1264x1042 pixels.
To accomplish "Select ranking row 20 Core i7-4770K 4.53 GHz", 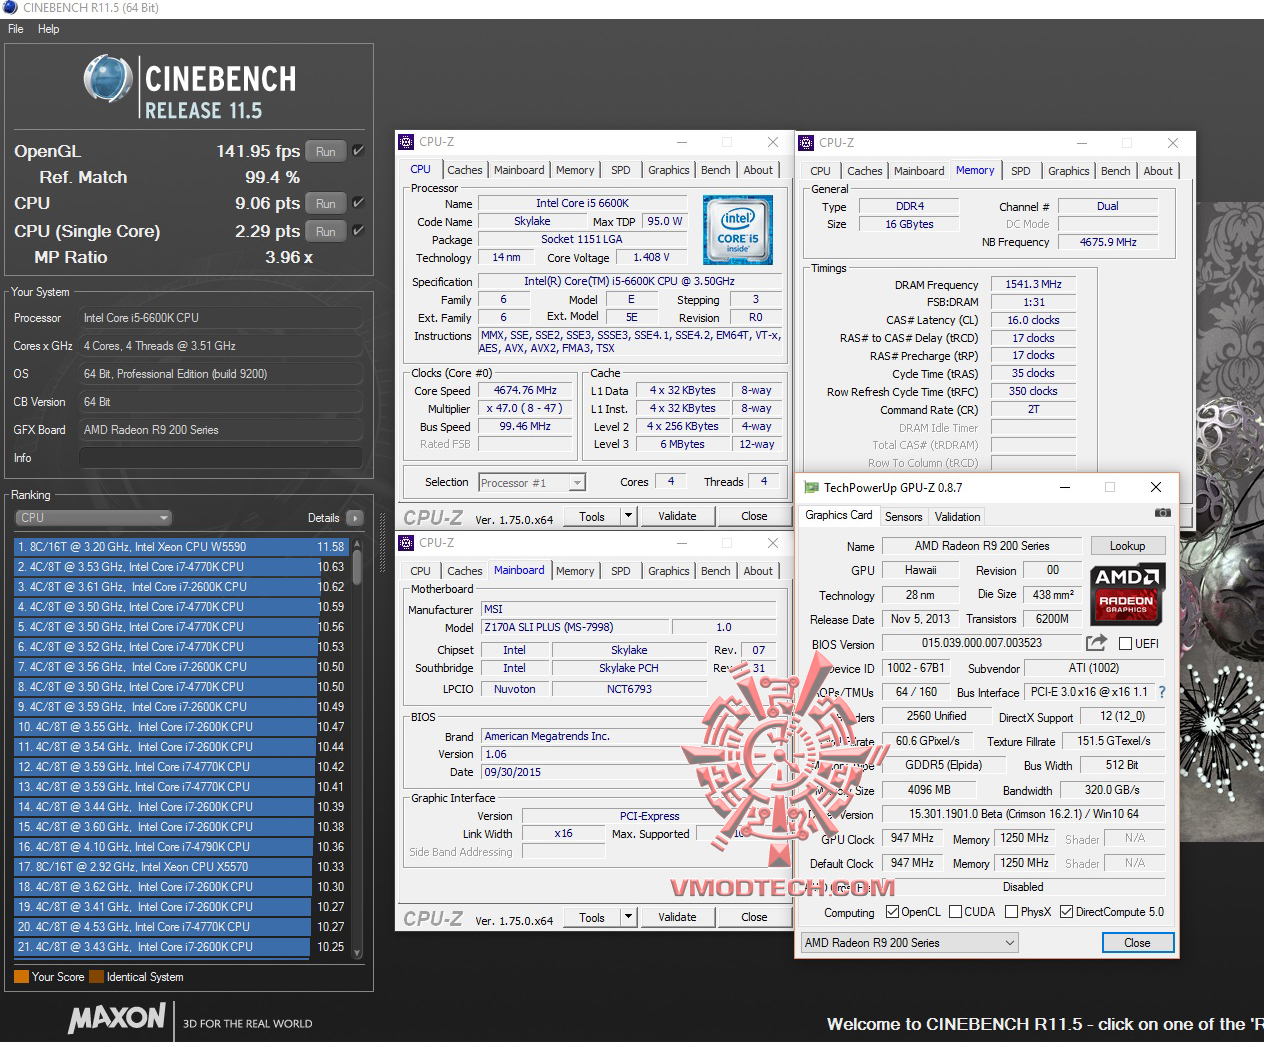I will coord(180,927).
